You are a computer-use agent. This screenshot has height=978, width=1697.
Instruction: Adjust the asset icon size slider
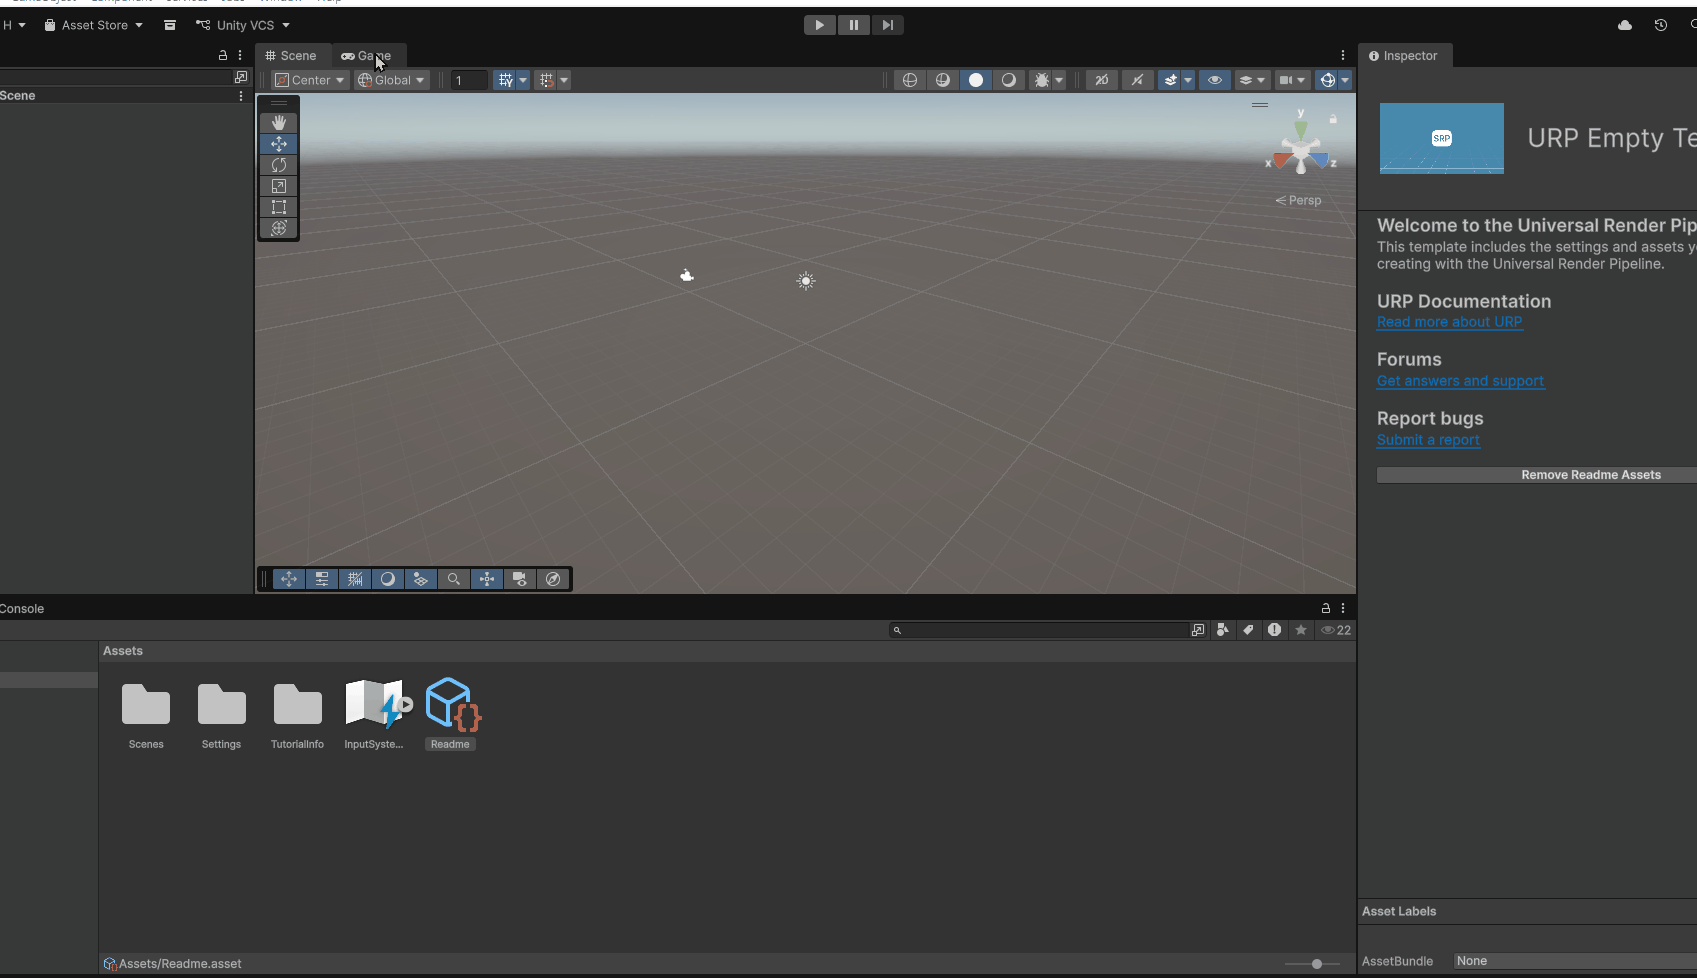pos(1316,964)
